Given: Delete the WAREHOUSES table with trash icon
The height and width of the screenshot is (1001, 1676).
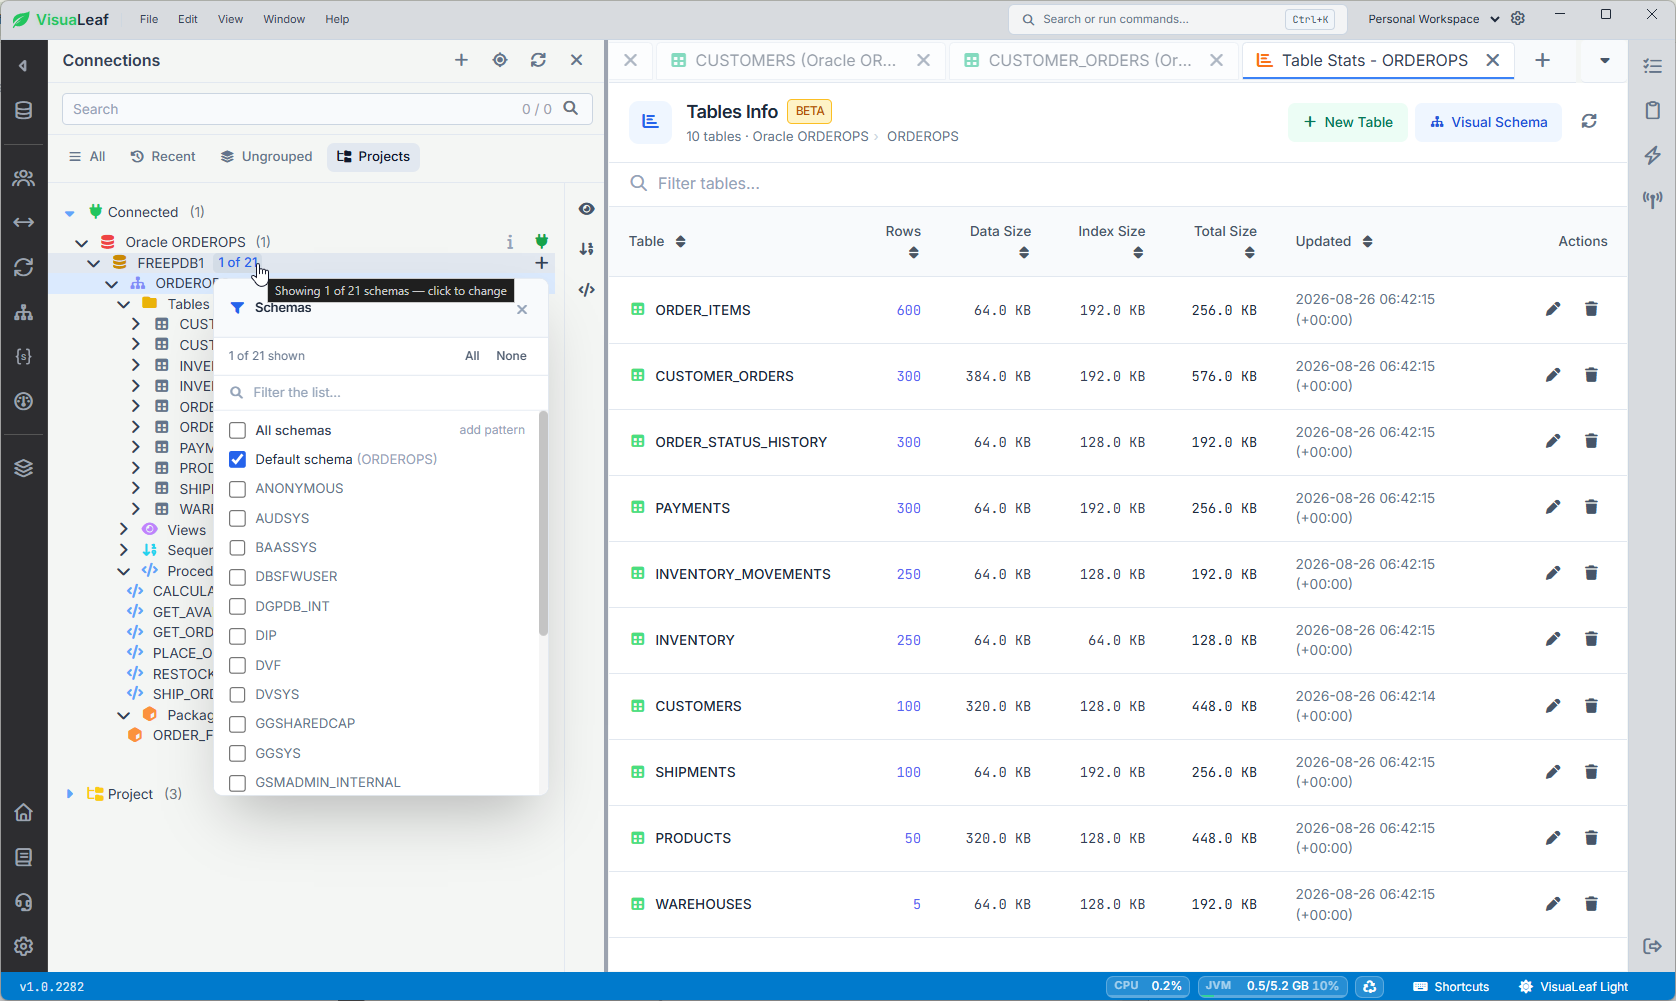Looking at the screenshot, I should [x=1591, y=903].
